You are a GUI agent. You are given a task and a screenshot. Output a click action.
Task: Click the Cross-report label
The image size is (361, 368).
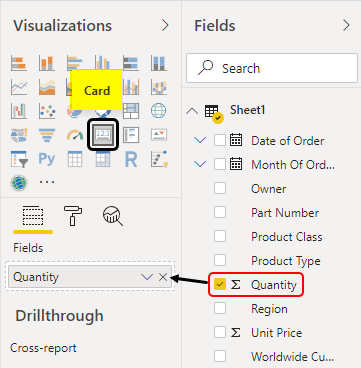tap(43, 348)
